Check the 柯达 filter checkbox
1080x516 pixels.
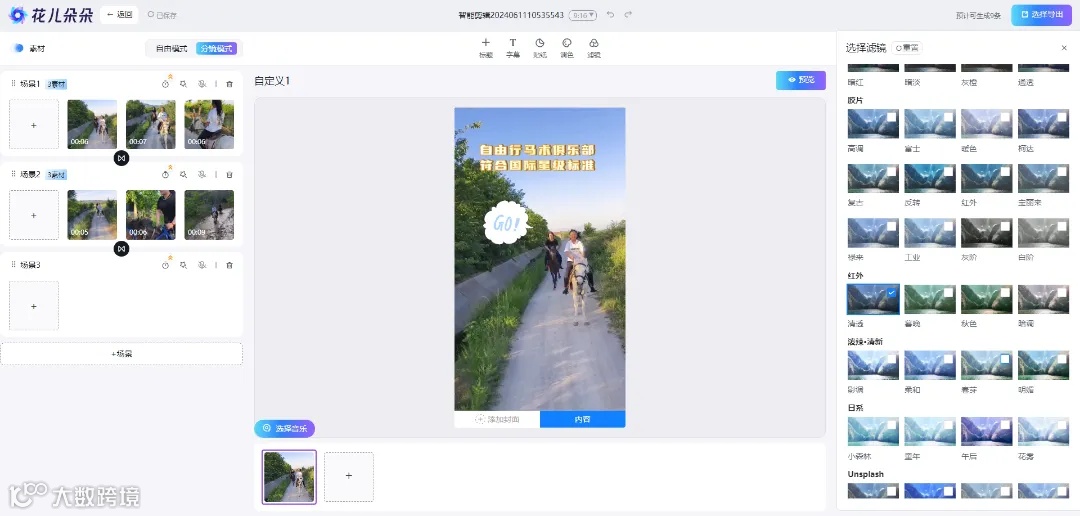coord(1062,117)
